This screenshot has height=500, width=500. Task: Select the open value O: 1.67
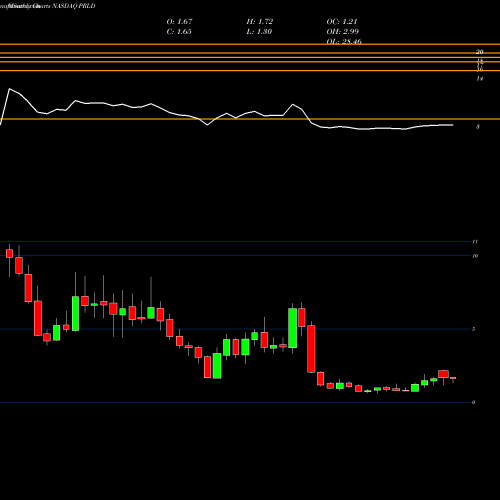tap(179, 22)
